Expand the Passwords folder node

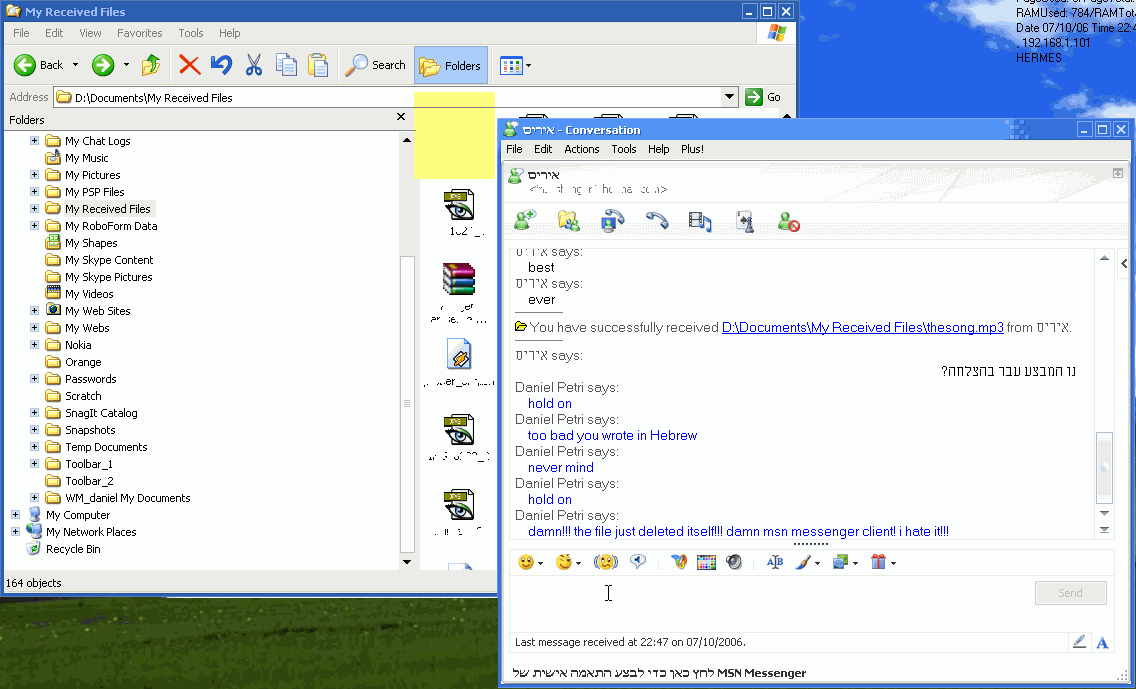[x=34, y=378]
